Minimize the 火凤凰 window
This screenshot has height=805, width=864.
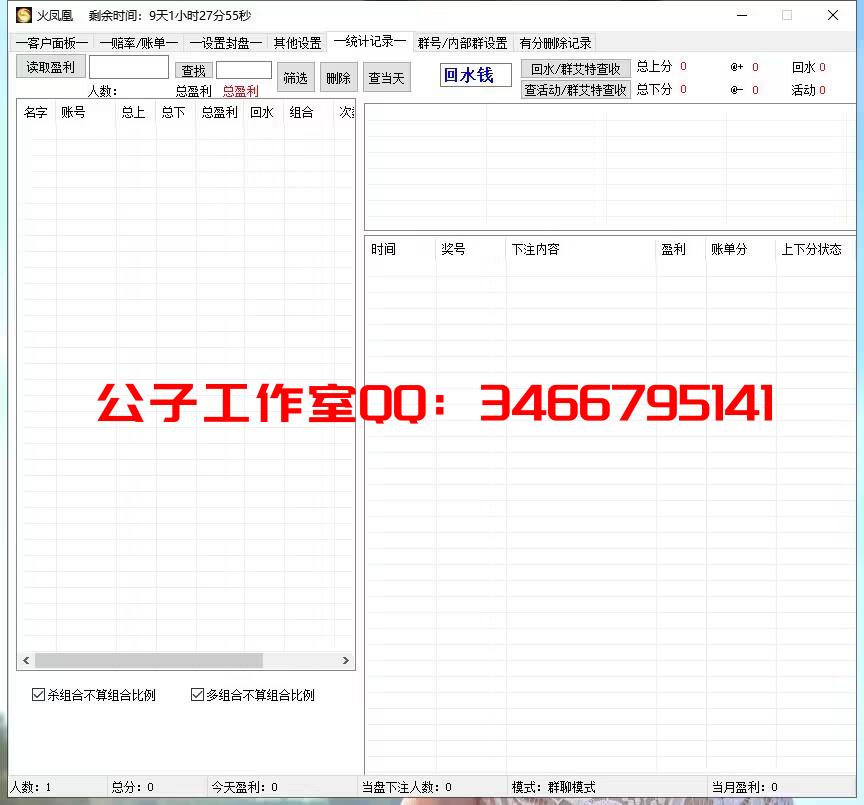742,15
